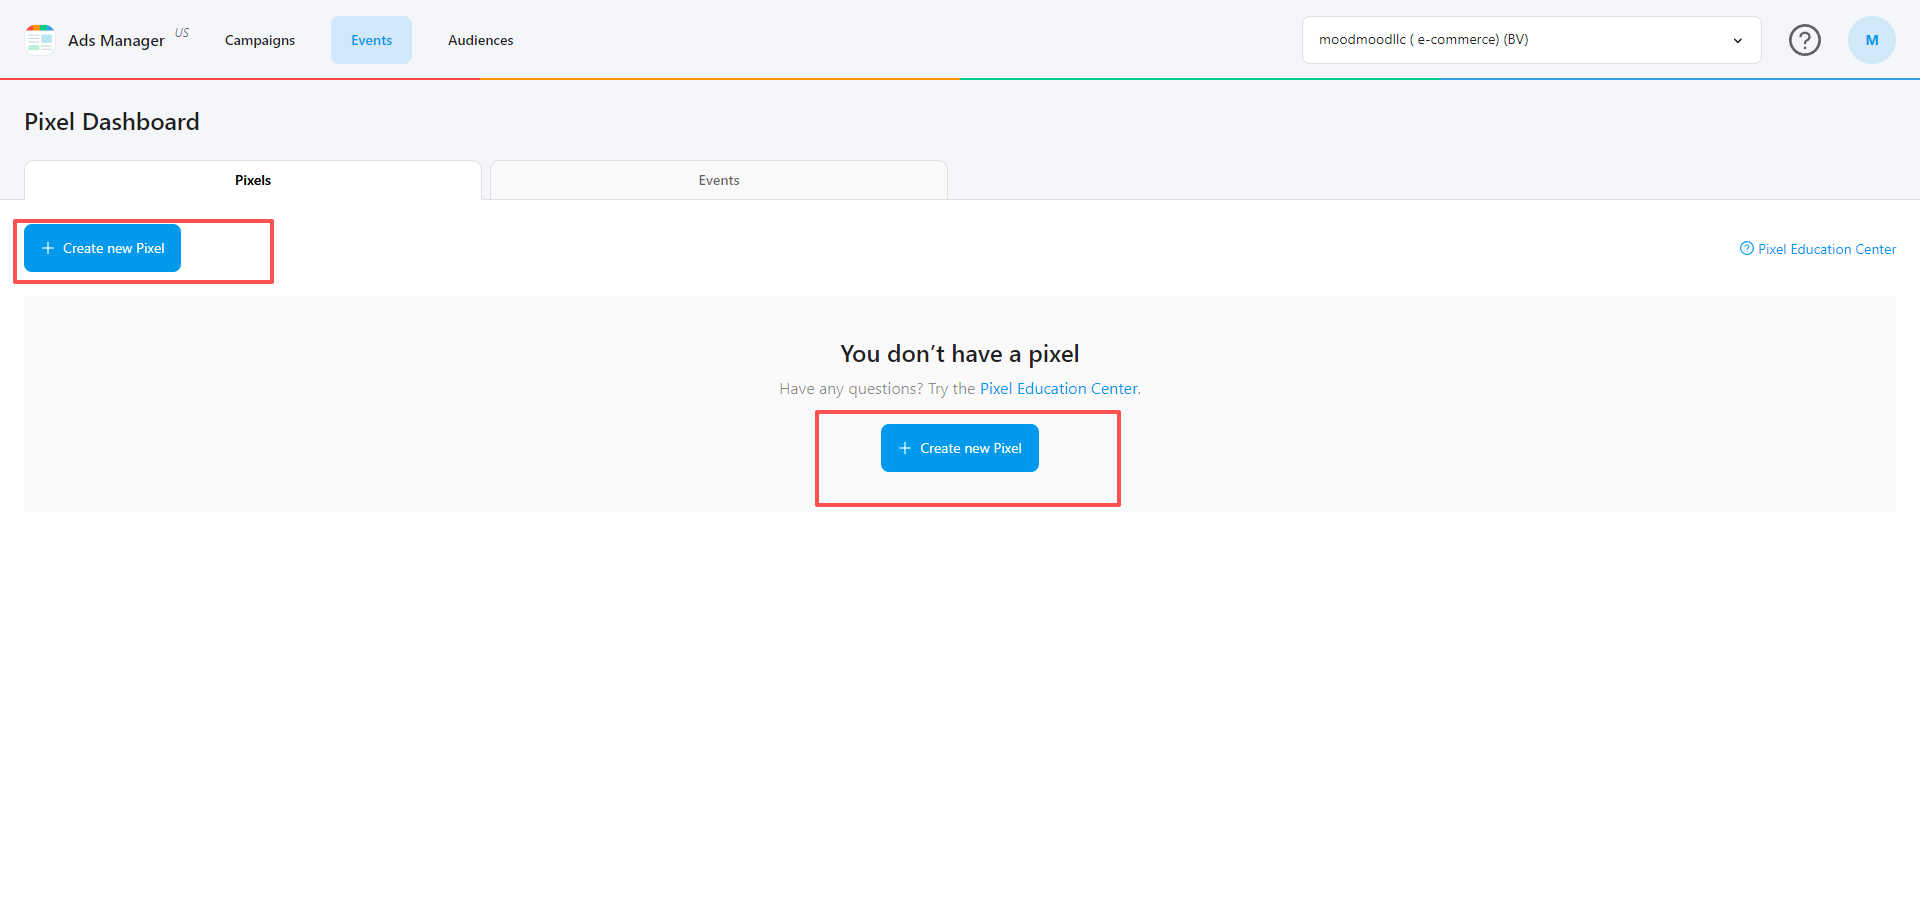Click plus icon in centered Create new Pixel button
1920x919 pixels.
pos(904,448)
